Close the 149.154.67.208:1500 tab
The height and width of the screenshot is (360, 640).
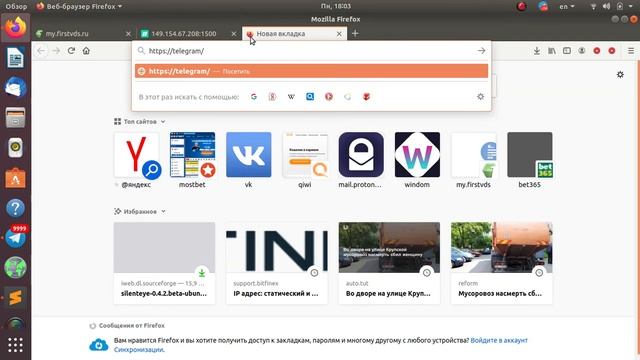tap(234, 34)
